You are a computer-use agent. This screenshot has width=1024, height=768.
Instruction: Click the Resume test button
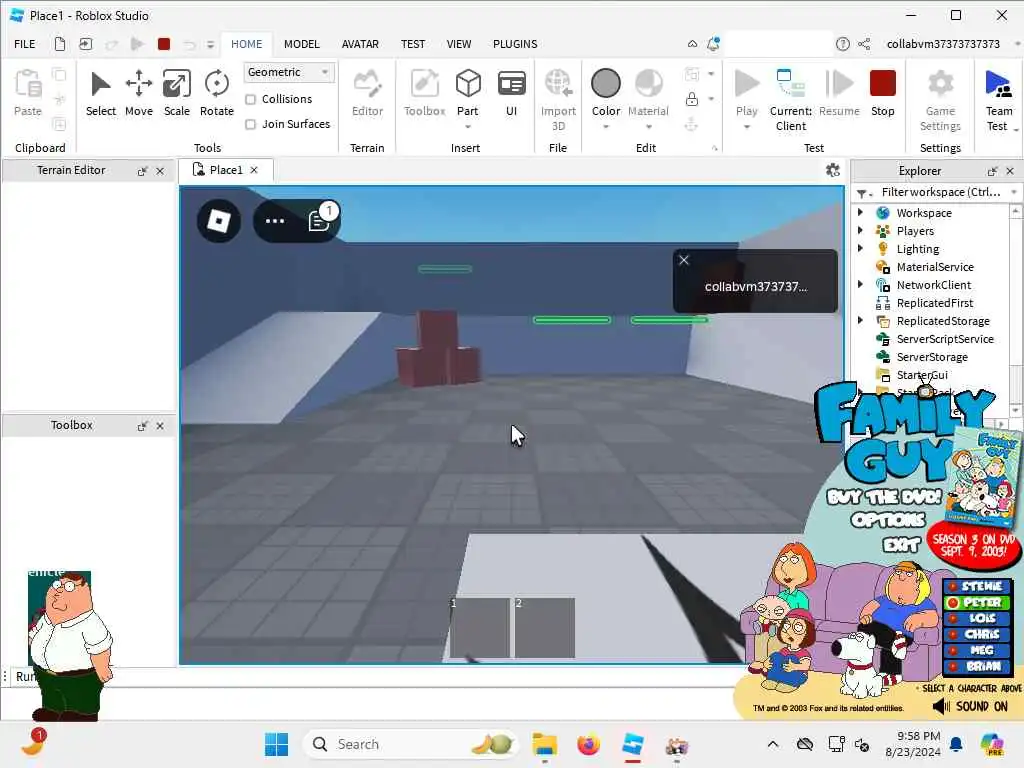pos(839,84)
